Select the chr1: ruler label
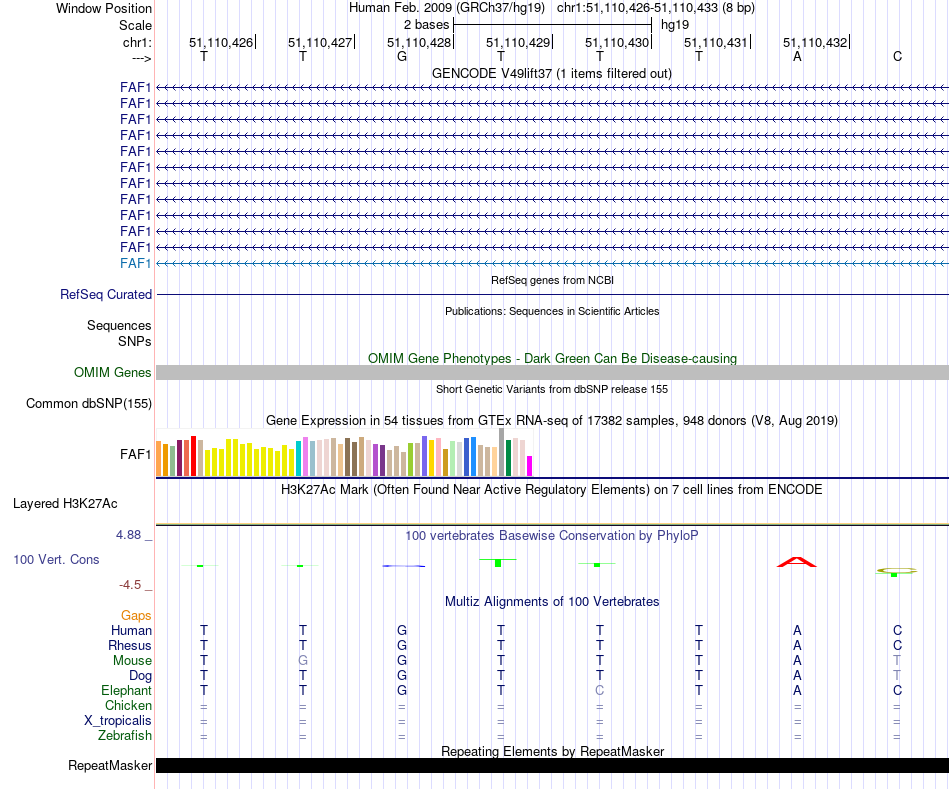 coord(137,42)
